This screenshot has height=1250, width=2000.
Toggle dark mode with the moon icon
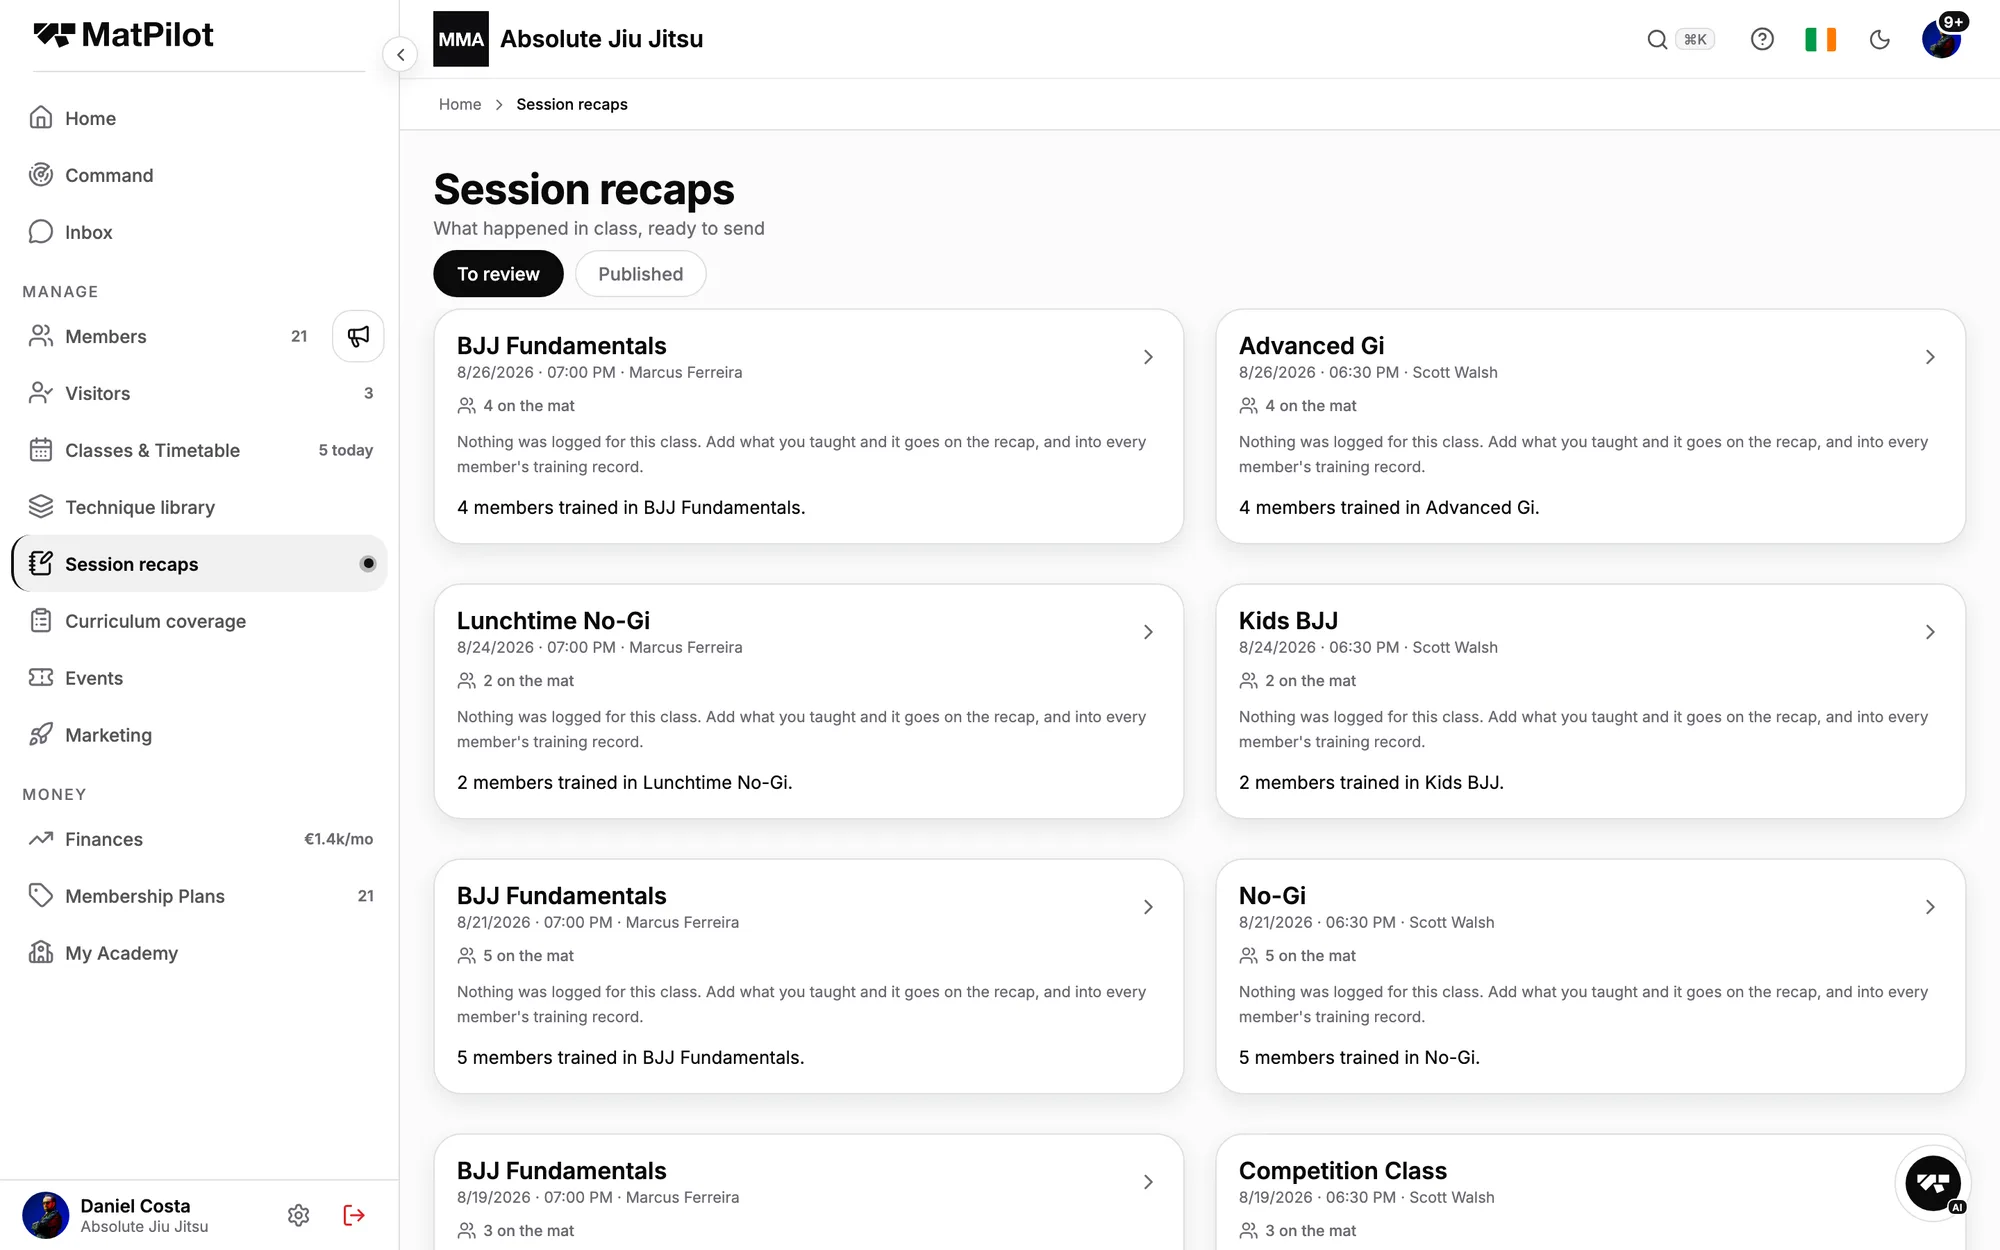[1879, 39]
